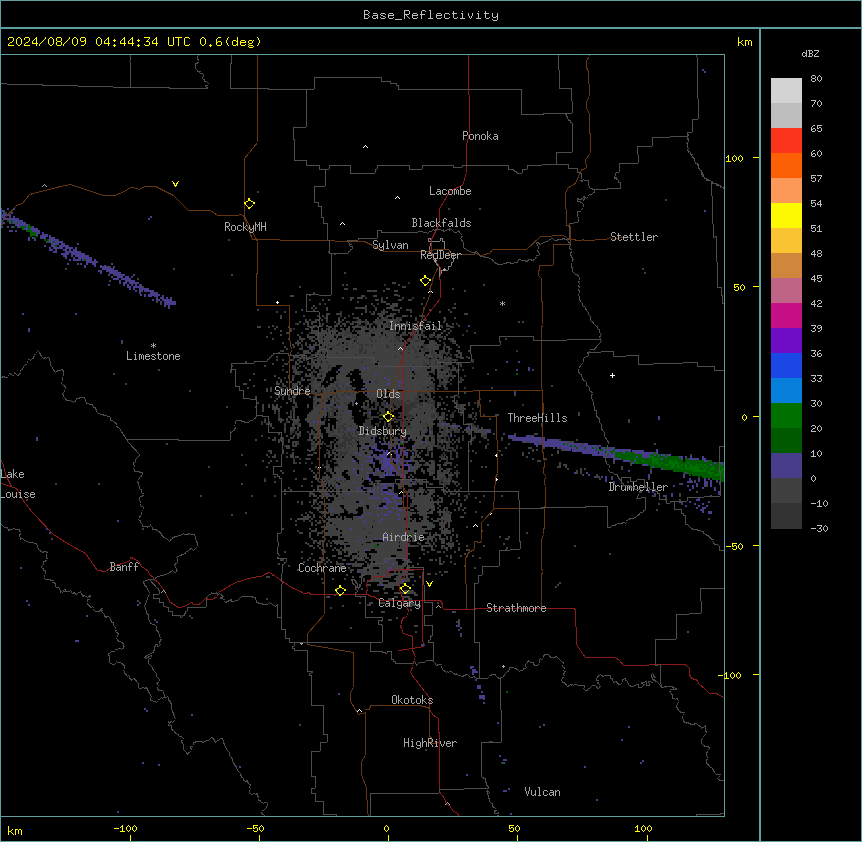Select the Lake Louise label

pyautogui.click(x=16, y=484)
